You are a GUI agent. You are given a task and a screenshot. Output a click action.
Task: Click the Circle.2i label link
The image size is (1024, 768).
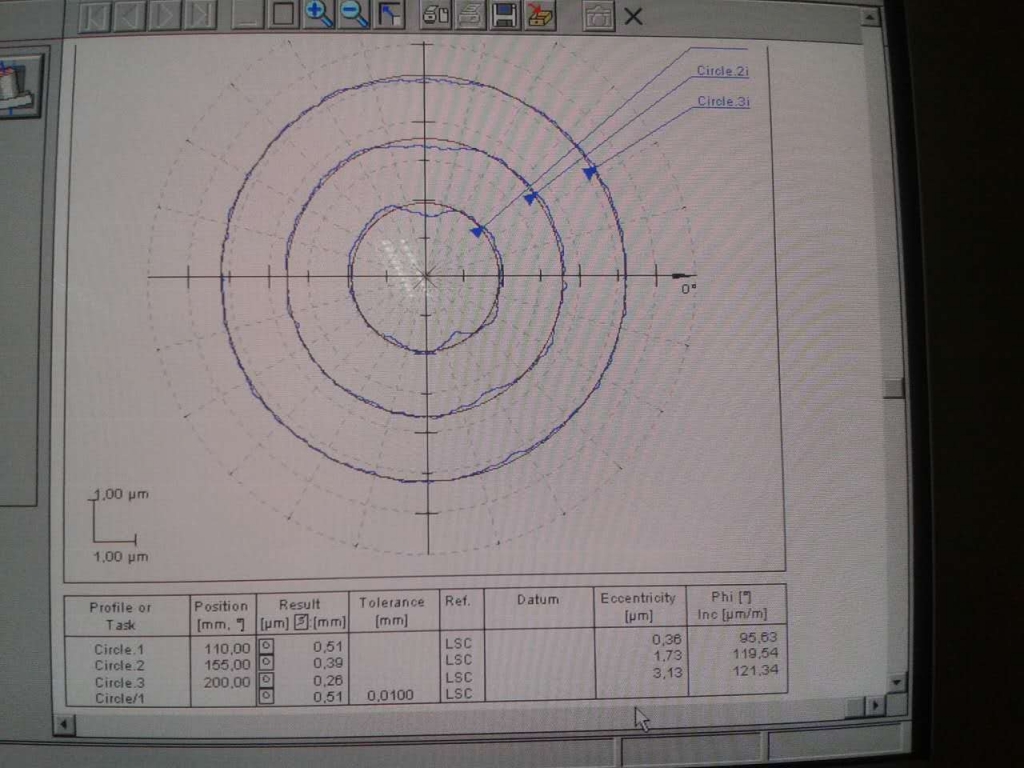[723, 71]
